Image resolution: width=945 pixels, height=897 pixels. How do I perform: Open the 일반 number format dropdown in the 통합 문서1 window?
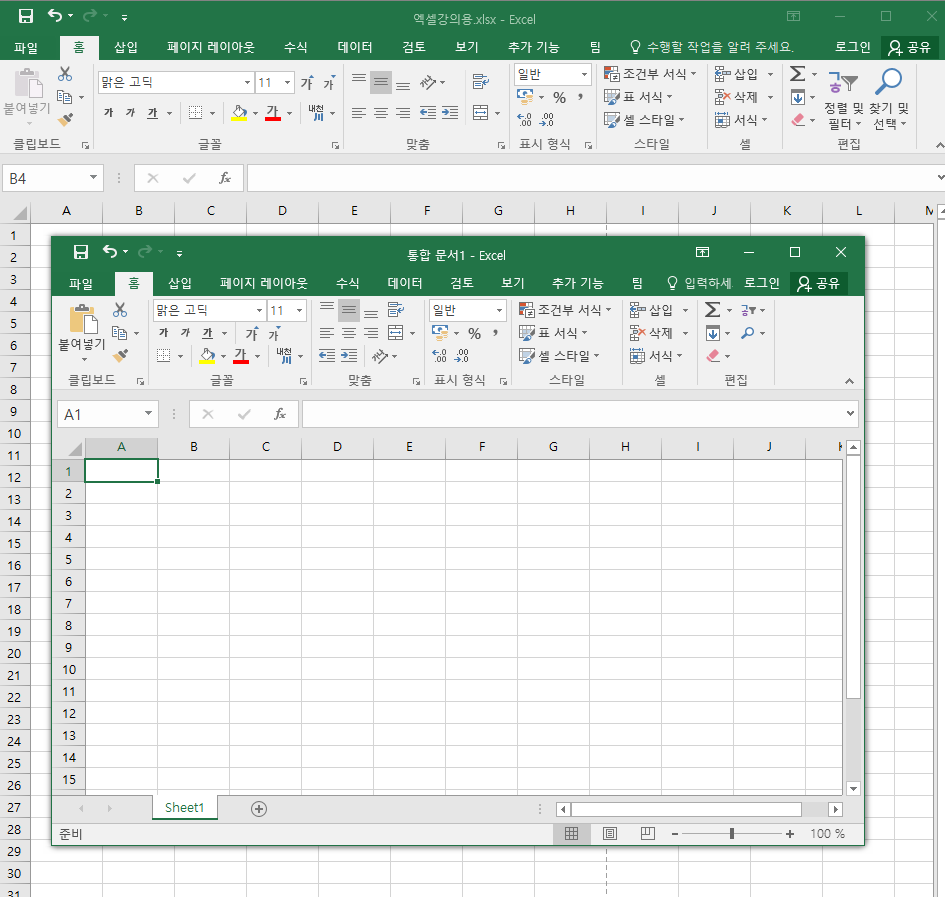coord(499,310)
